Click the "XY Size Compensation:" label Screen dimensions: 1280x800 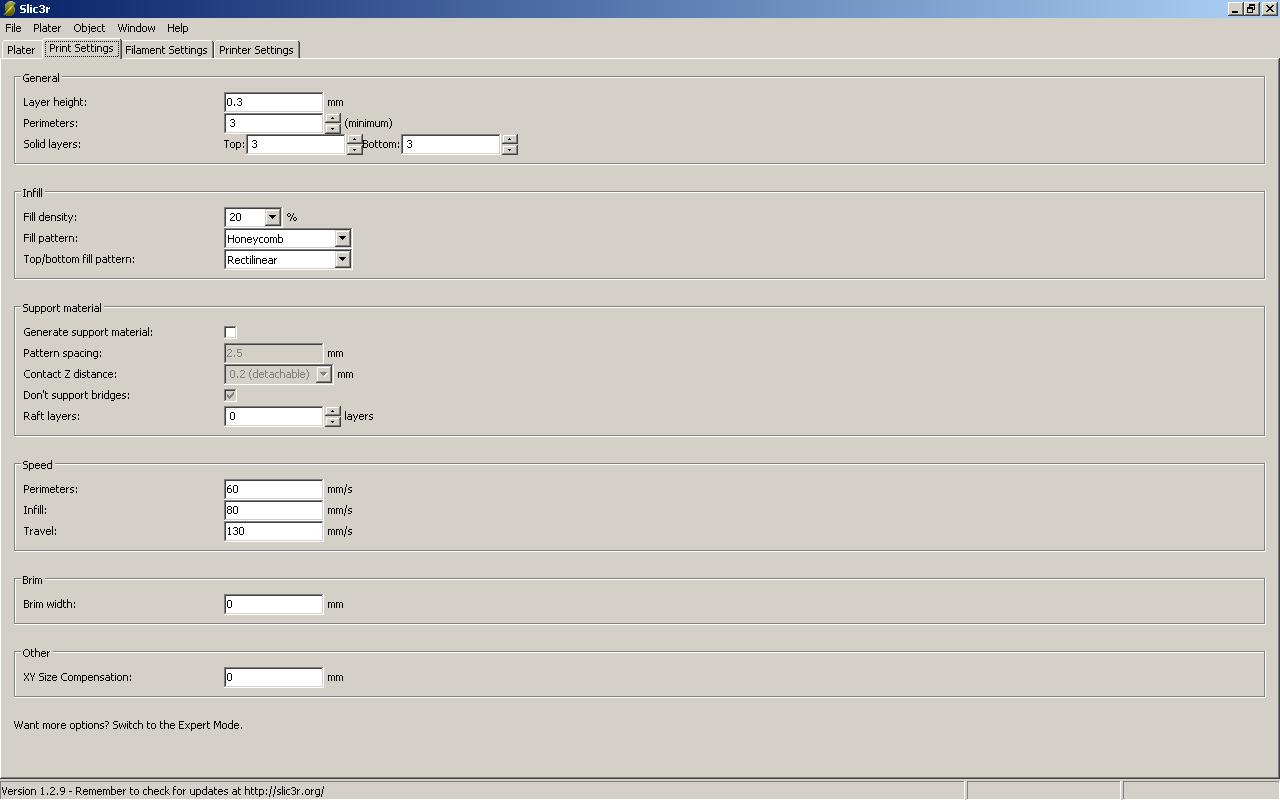click(x=78, y=677)
